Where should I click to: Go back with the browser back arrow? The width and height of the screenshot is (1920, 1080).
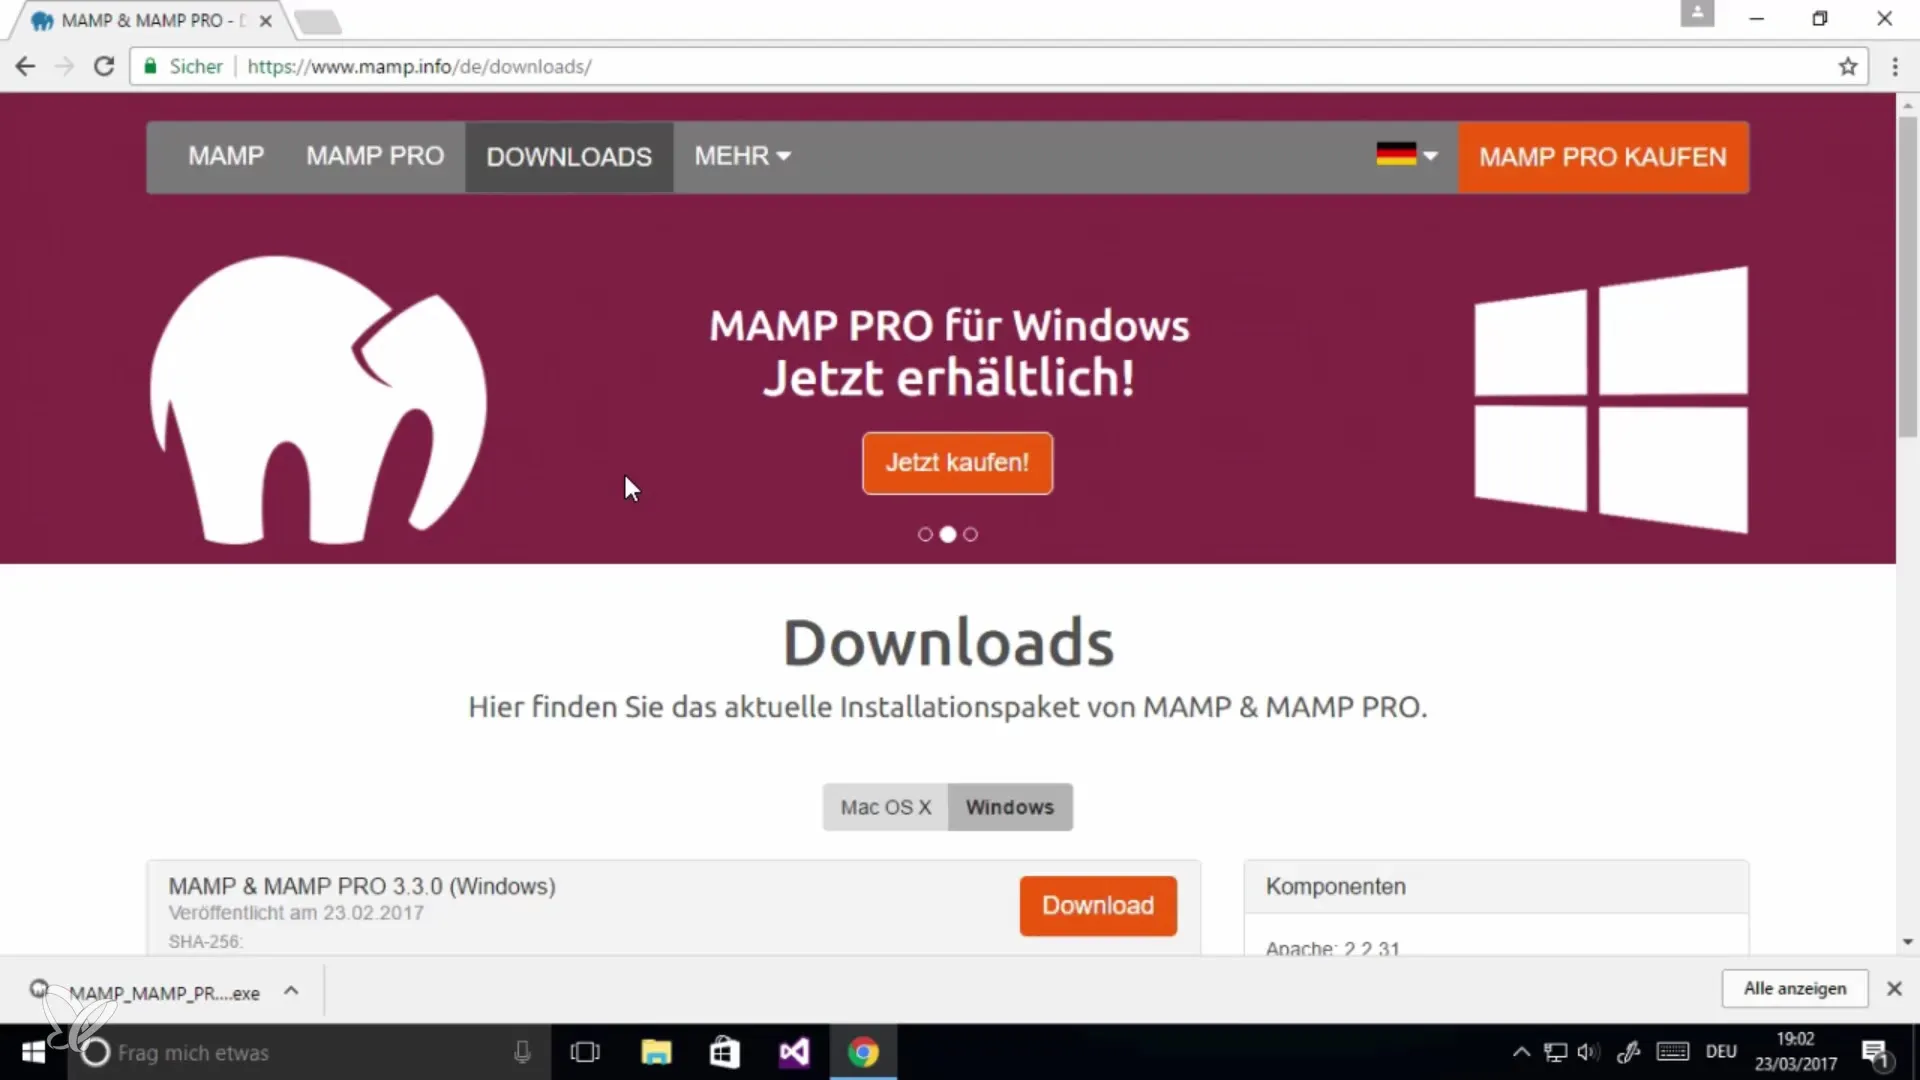click(25, 66)
